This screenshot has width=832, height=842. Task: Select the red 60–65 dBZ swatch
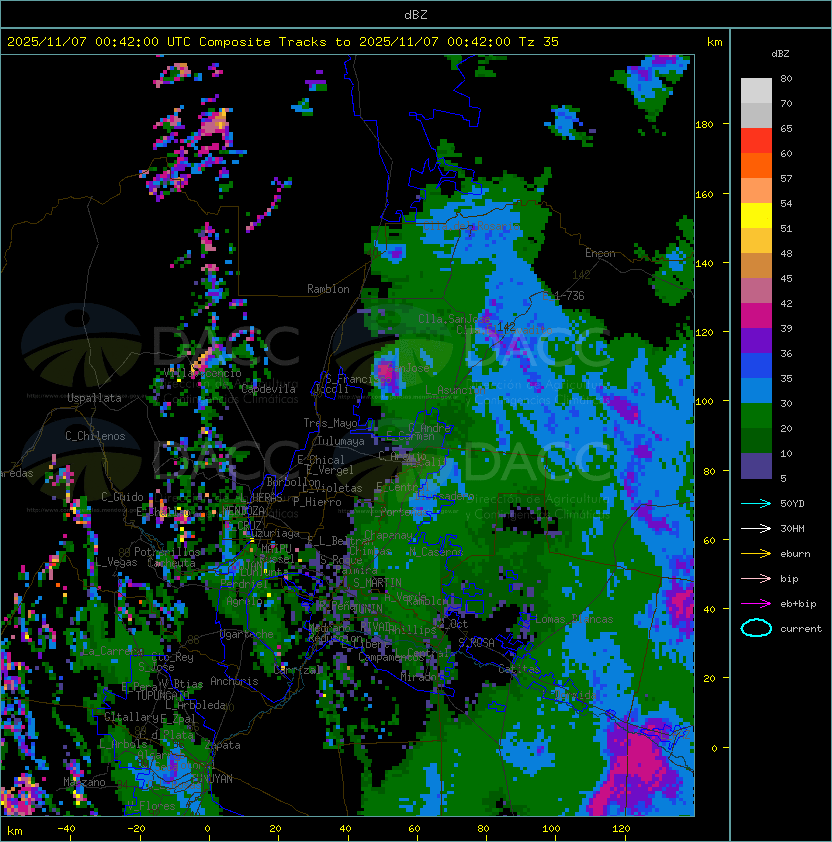coord(756,140)
